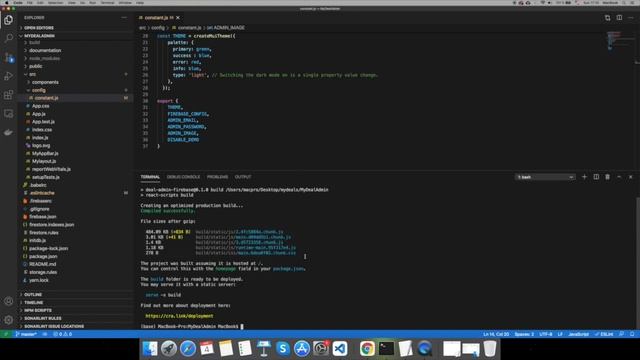Screen dimensions: 640x360
Task: Open the Docker view in activity bar
Action: (9, 132)
